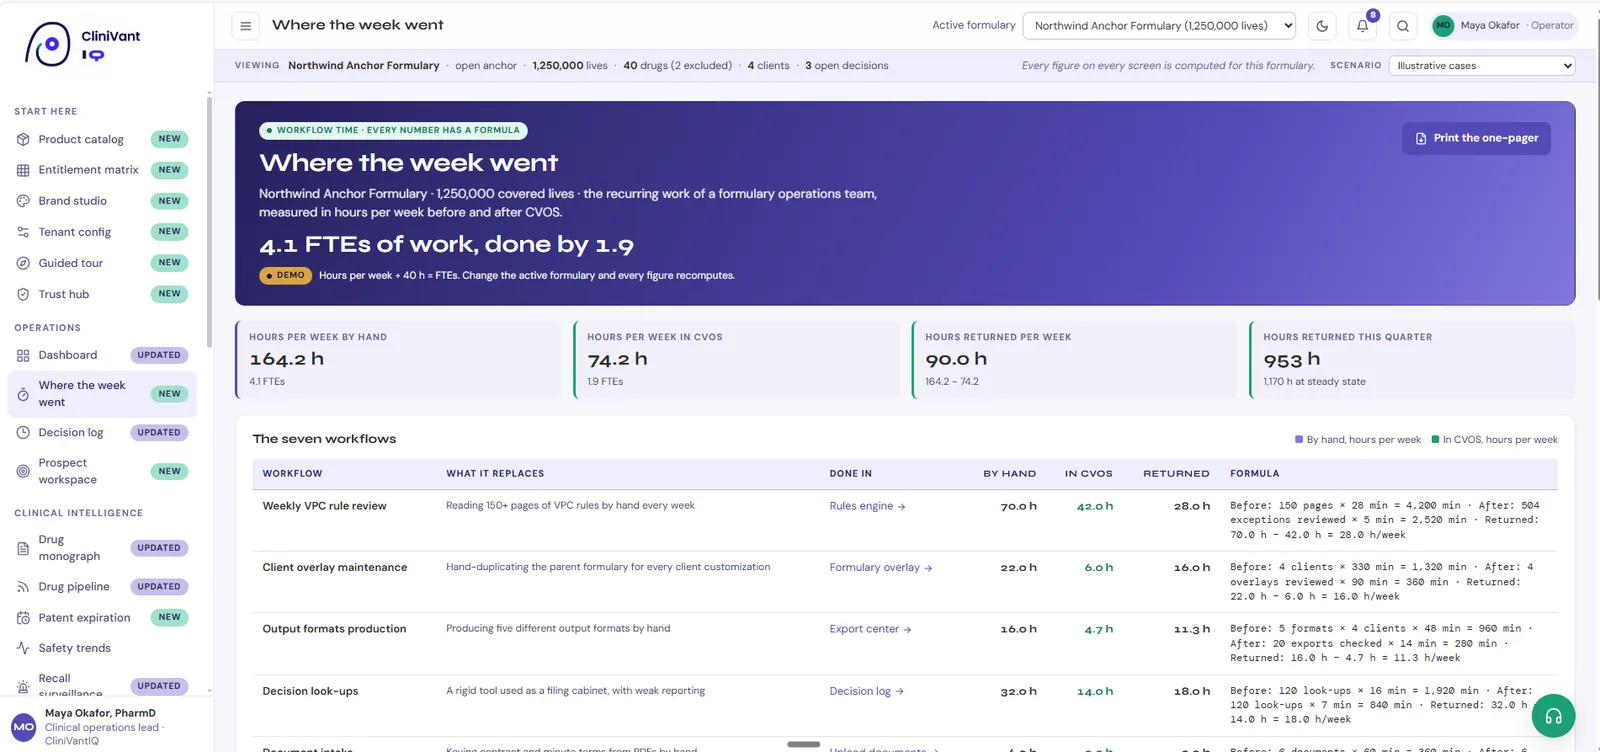Click the Decision log clock icon
1600x752 pixels.
(23, 433)
